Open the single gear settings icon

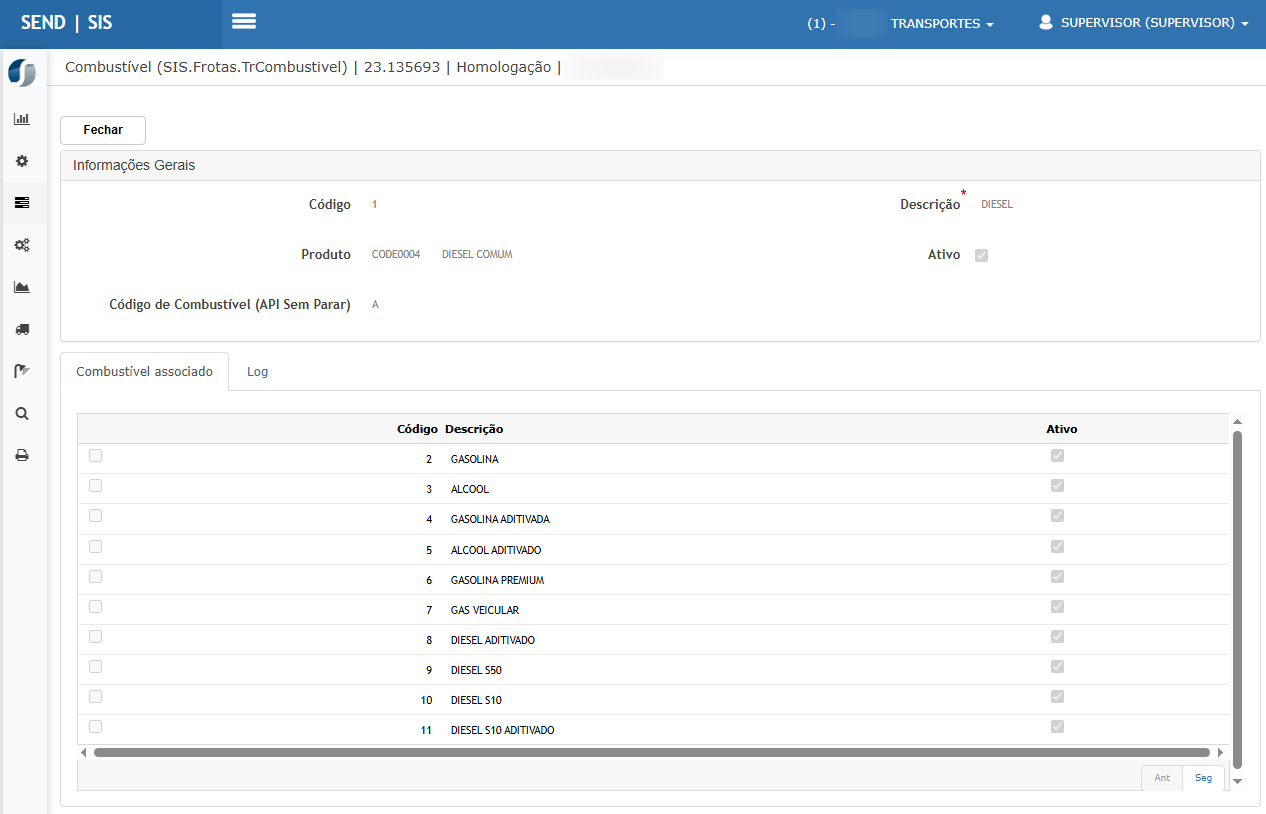[22, 161]
